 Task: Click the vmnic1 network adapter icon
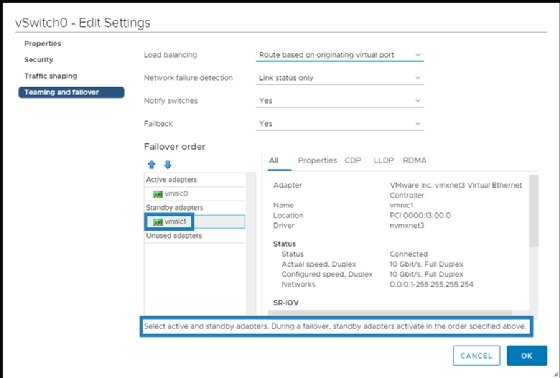158,222
